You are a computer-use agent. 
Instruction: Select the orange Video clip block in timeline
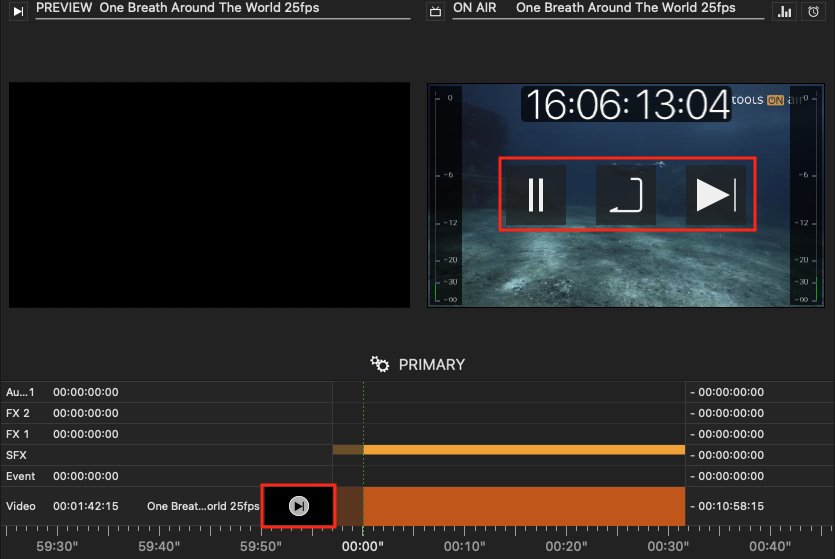(524, 506)
